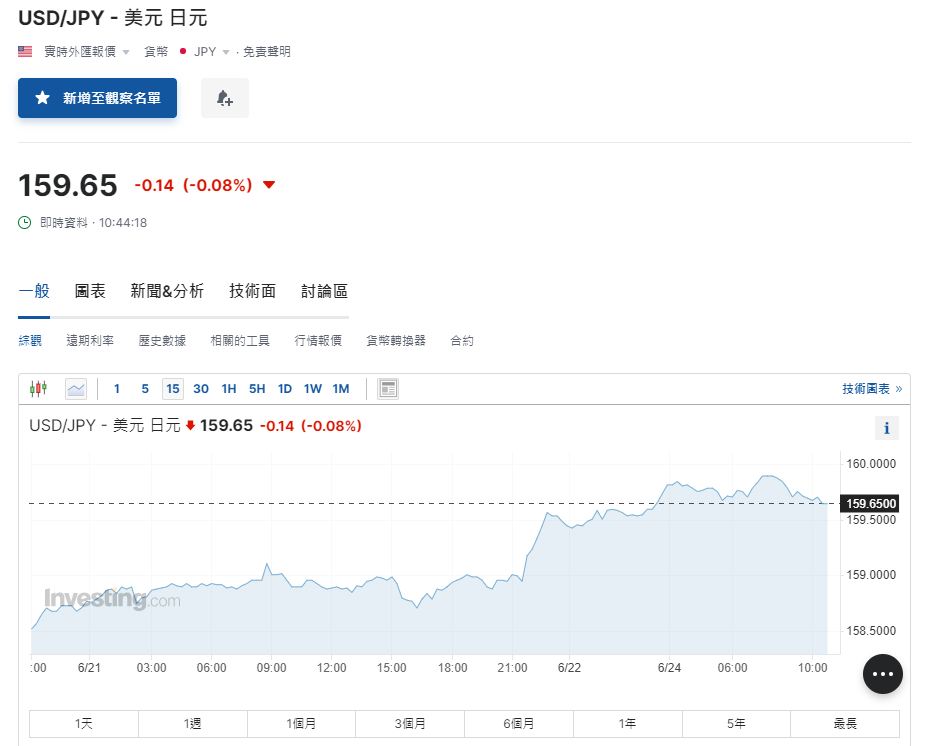
Task: Click the US flag icon
Action: tap(24, 50)
